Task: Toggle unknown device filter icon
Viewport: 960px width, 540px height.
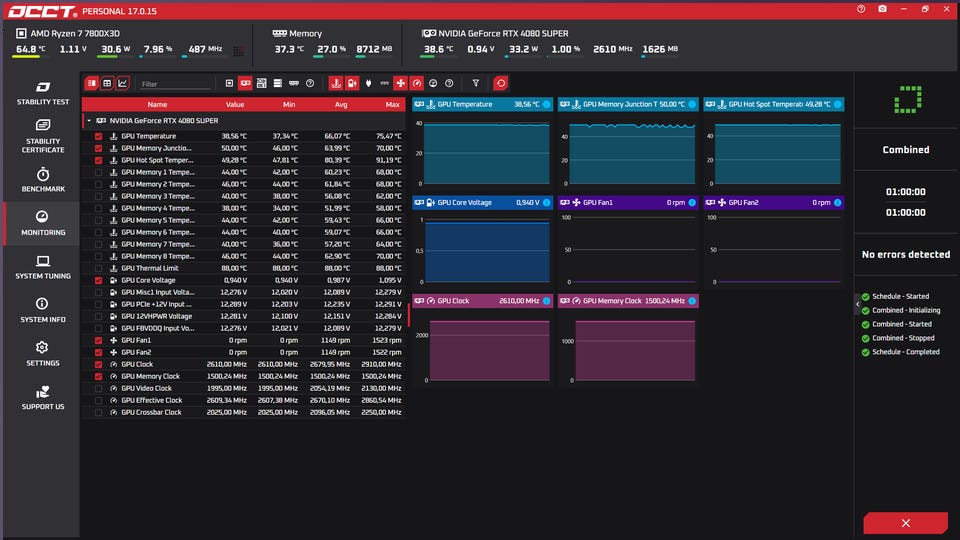Action: coord(310,83)
